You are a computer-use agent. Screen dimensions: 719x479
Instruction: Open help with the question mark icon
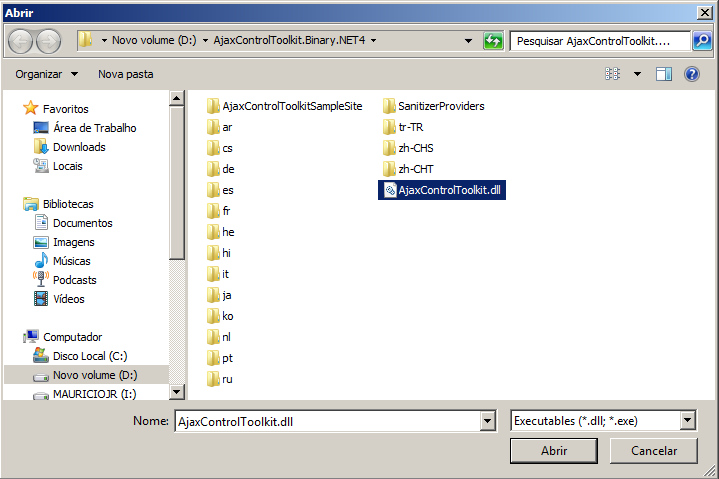point(691,74)
